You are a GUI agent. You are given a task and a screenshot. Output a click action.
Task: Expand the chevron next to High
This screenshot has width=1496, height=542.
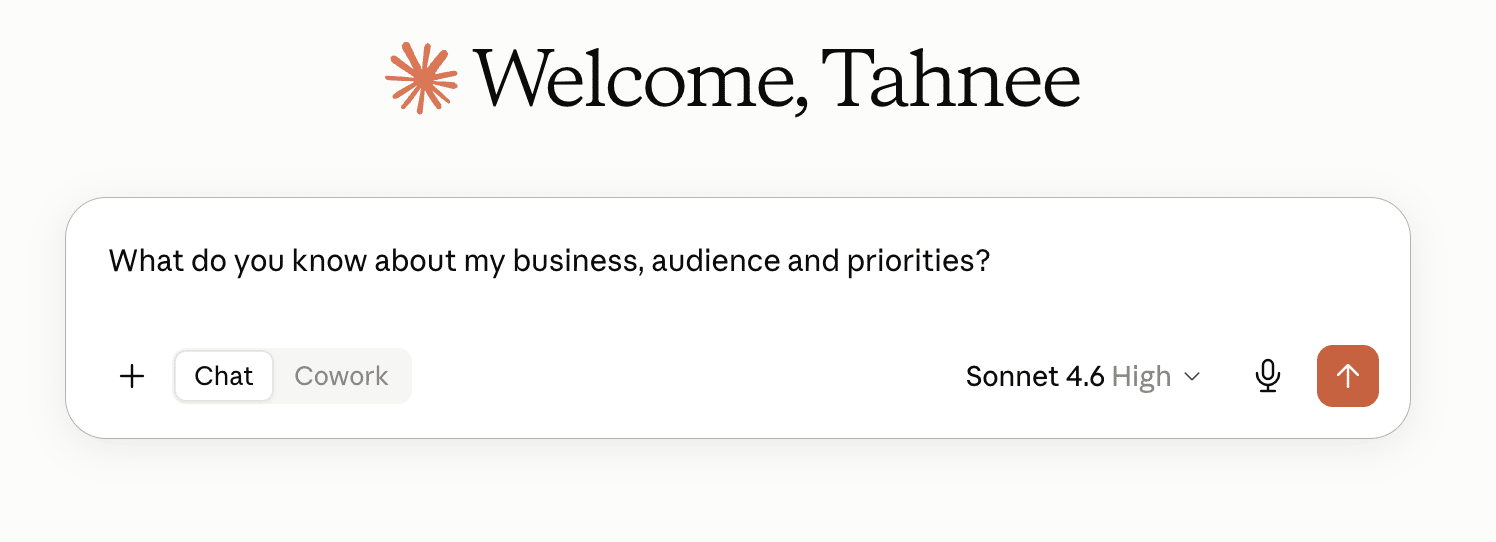tap(1191, 377)
